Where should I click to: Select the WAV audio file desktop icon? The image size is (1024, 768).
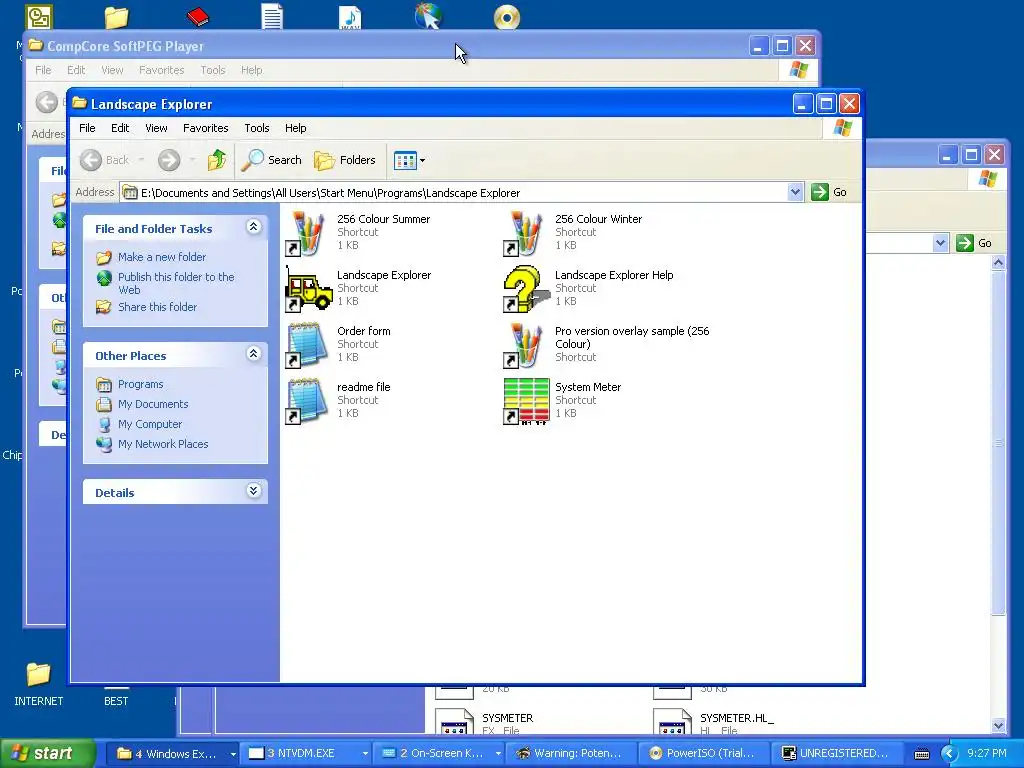[x=350, y=17]
